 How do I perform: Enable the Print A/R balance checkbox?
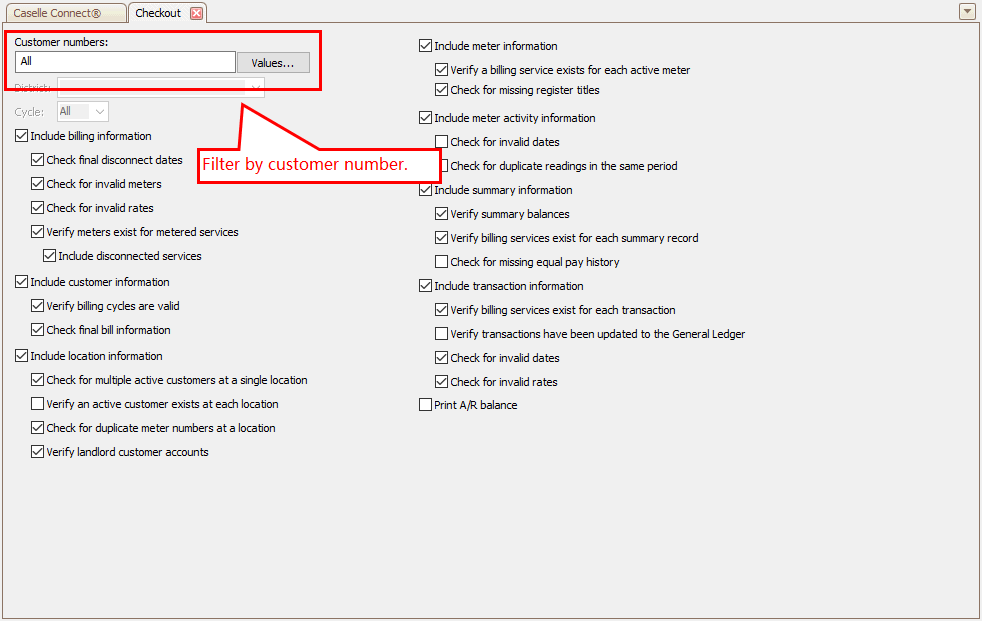(x=426, y=405)
